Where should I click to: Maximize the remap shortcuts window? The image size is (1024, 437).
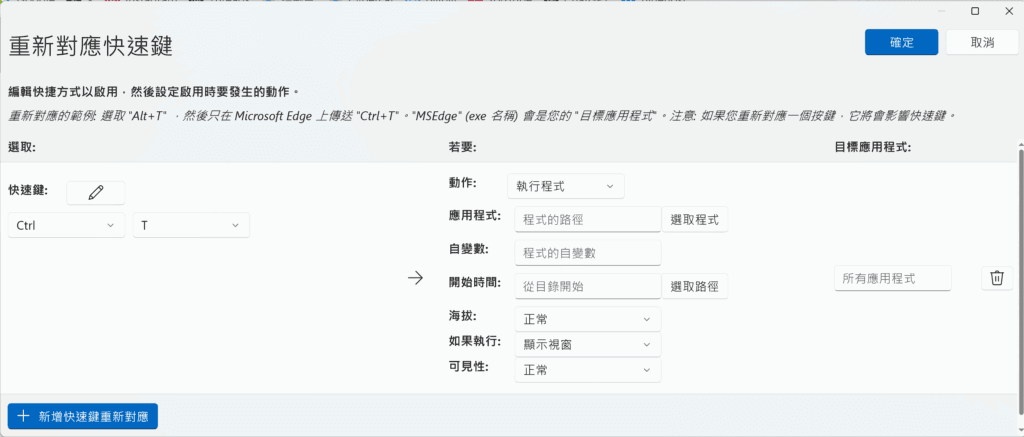click(975, 10)
